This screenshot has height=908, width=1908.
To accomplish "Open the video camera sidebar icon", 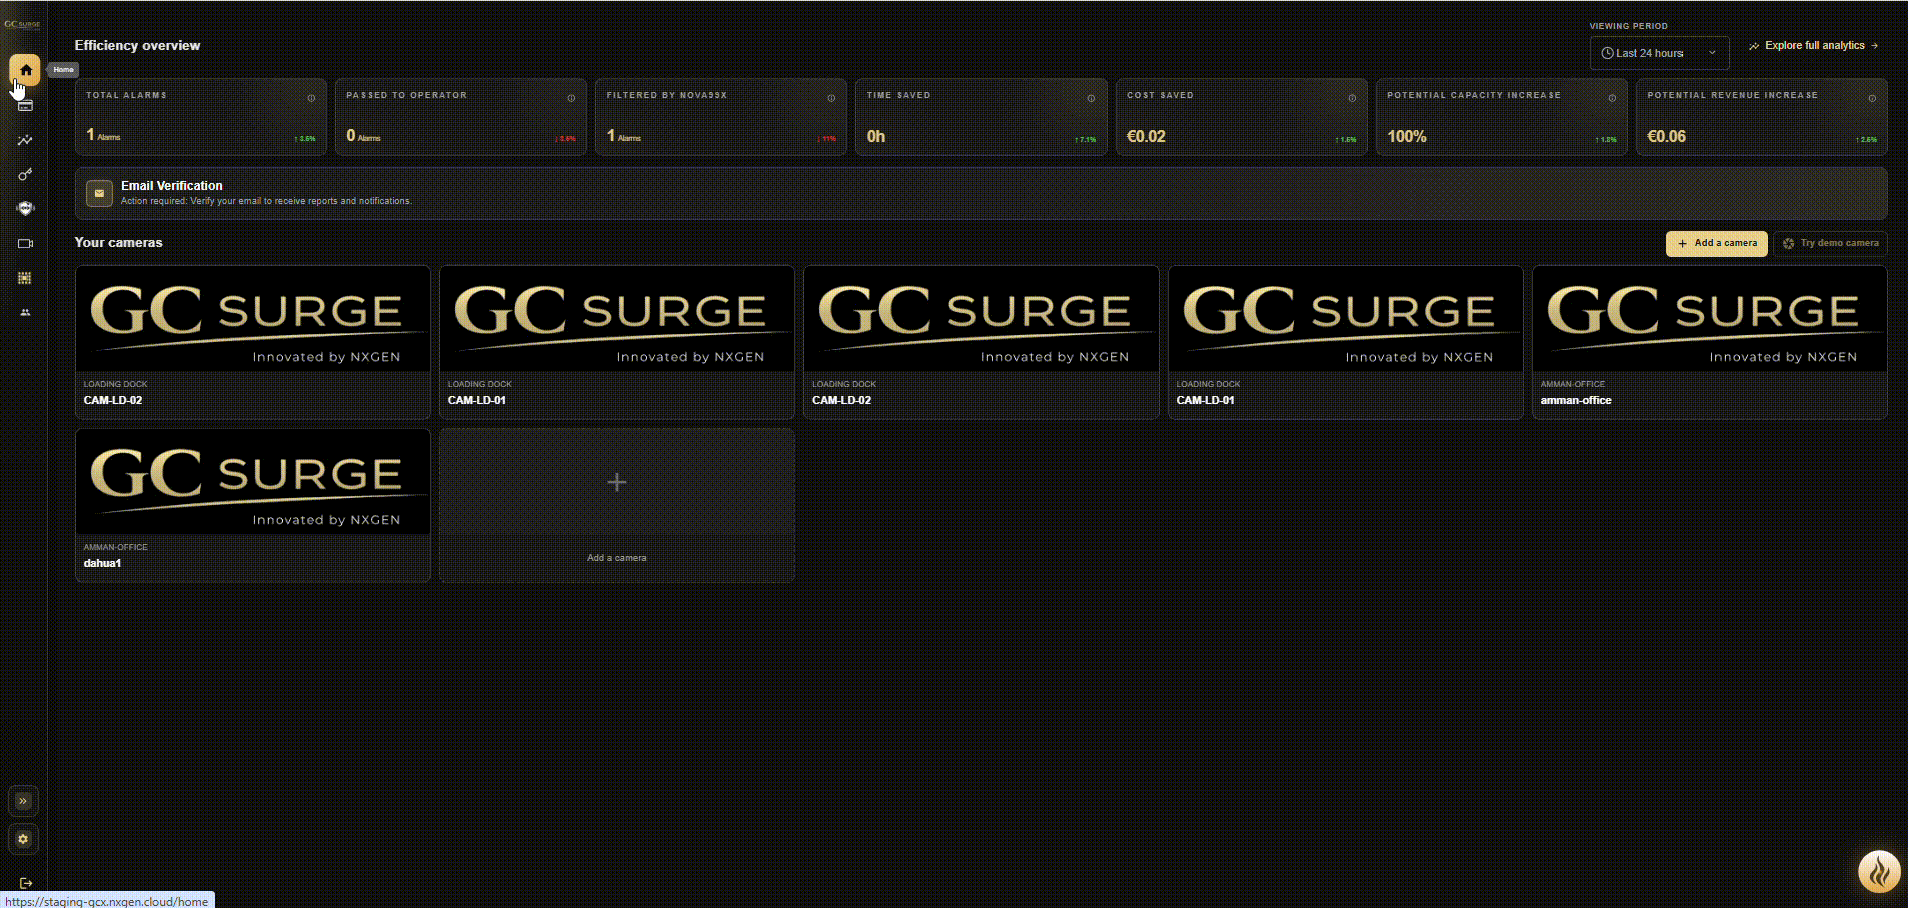I will coord(25,243).
